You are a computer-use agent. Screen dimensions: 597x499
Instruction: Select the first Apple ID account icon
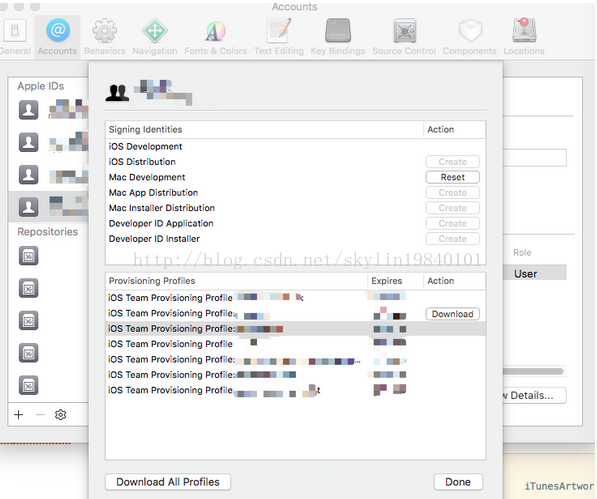coord(29,110)
